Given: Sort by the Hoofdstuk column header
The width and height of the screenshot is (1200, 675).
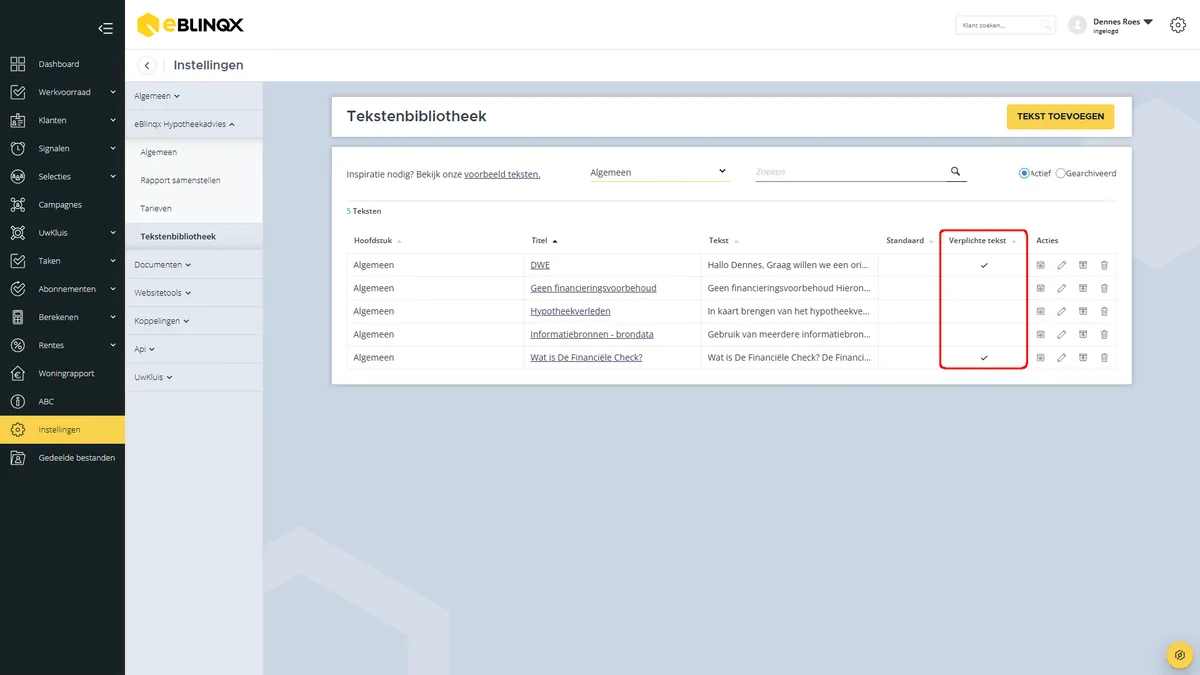Looking at the screenshot, I should [x=378, y=241].
